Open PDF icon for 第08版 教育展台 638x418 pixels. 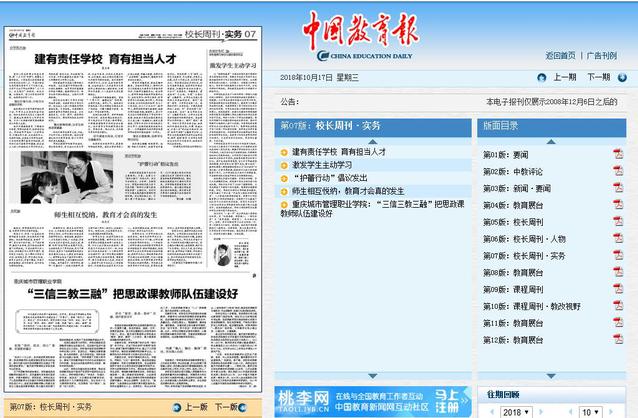(x=618, y=272)
